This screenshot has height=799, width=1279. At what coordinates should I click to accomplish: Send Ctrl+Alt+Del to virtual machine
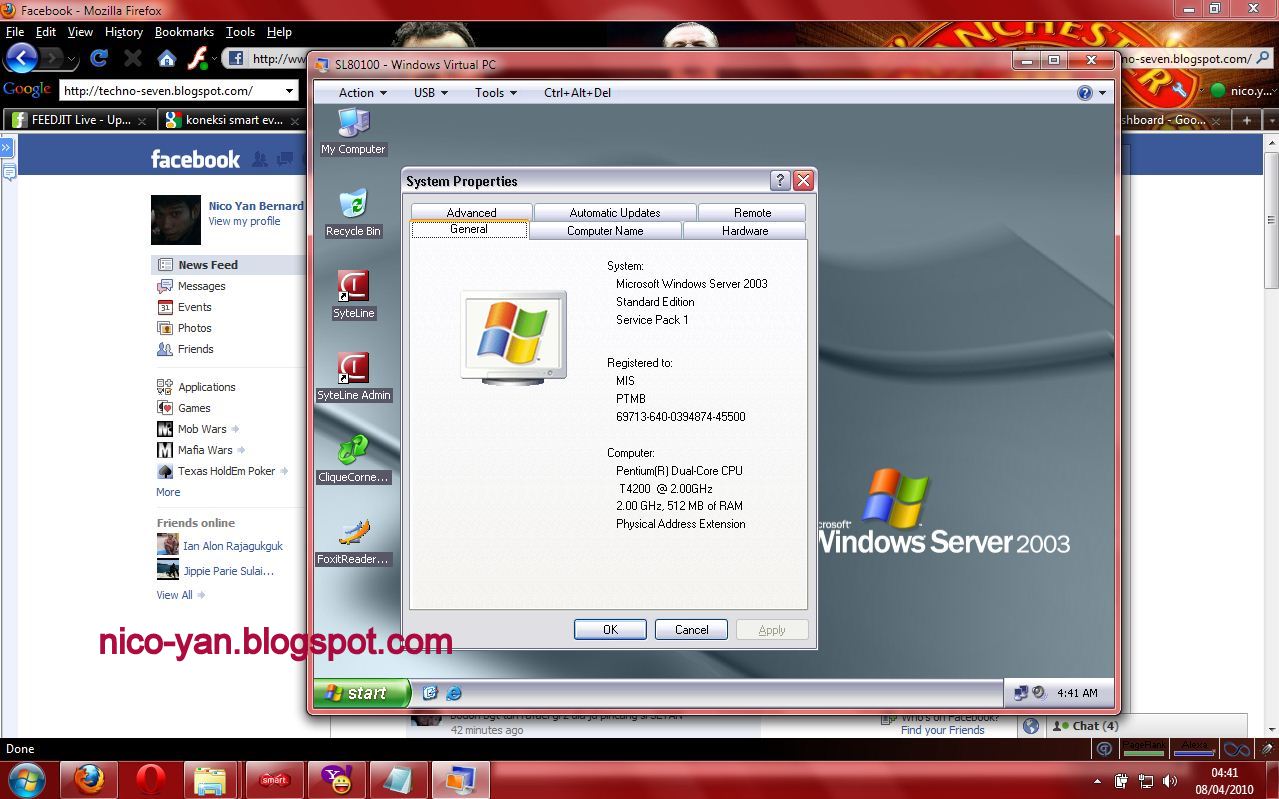tap(577, 93)
